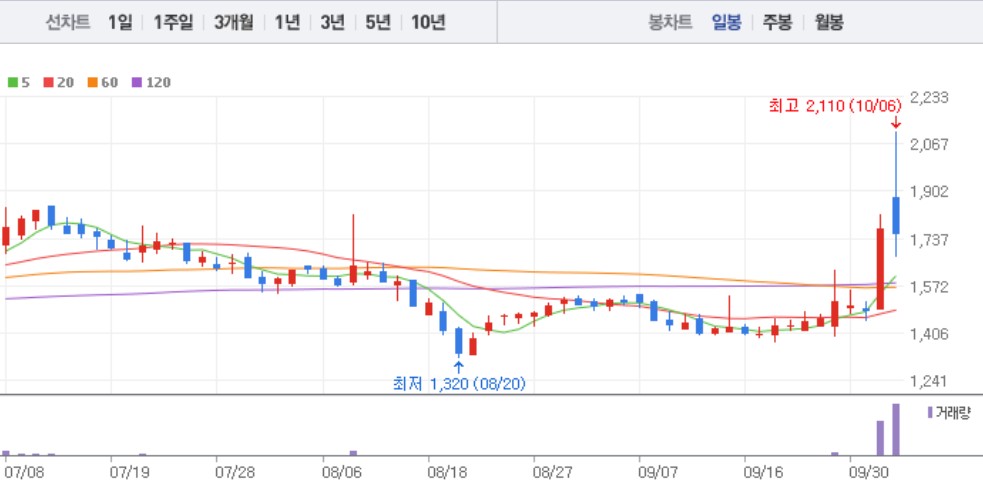This screenshot has height=491, width=983.
Task: Click the 1,241 price axis label
Action: tap(928, 381)
